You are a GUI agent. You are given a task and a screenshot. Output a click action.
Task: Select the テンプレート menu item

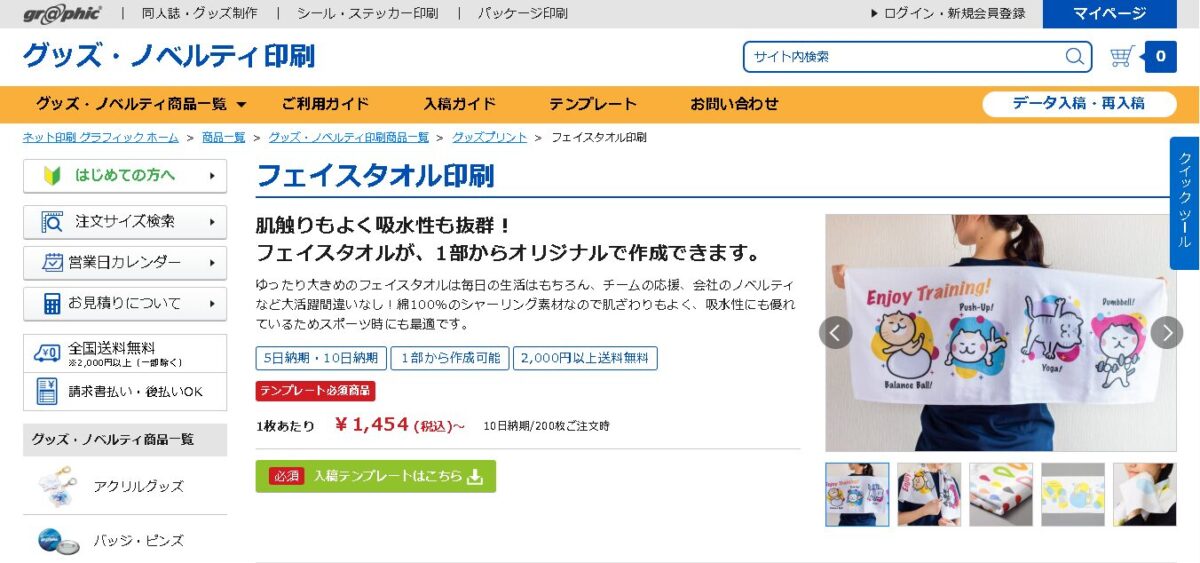(x=593, y=104)
